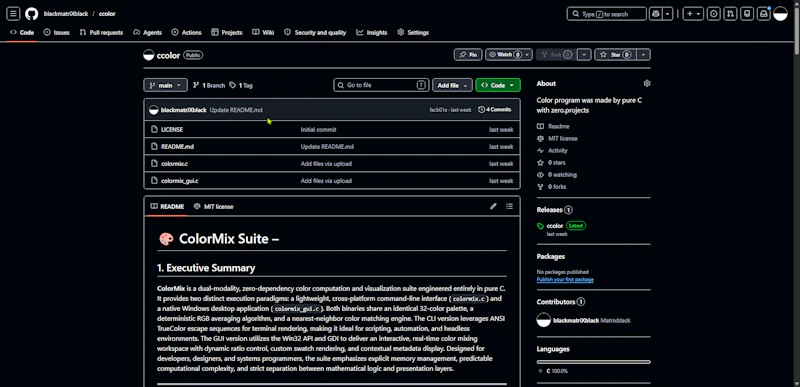Switch to the MIT license tab

click(213, 206)
